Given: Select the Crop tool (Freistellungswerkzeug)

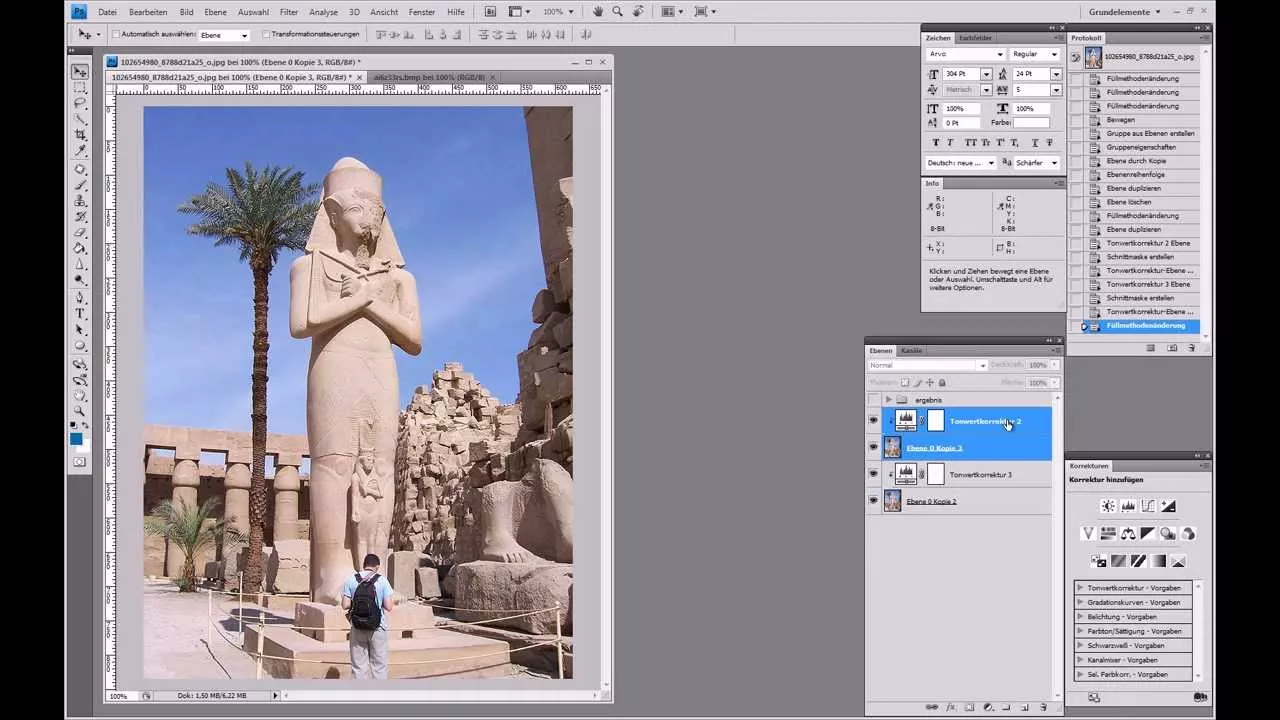Looking at the screenshot, I should pyautogui.click(x=80, y=134).
